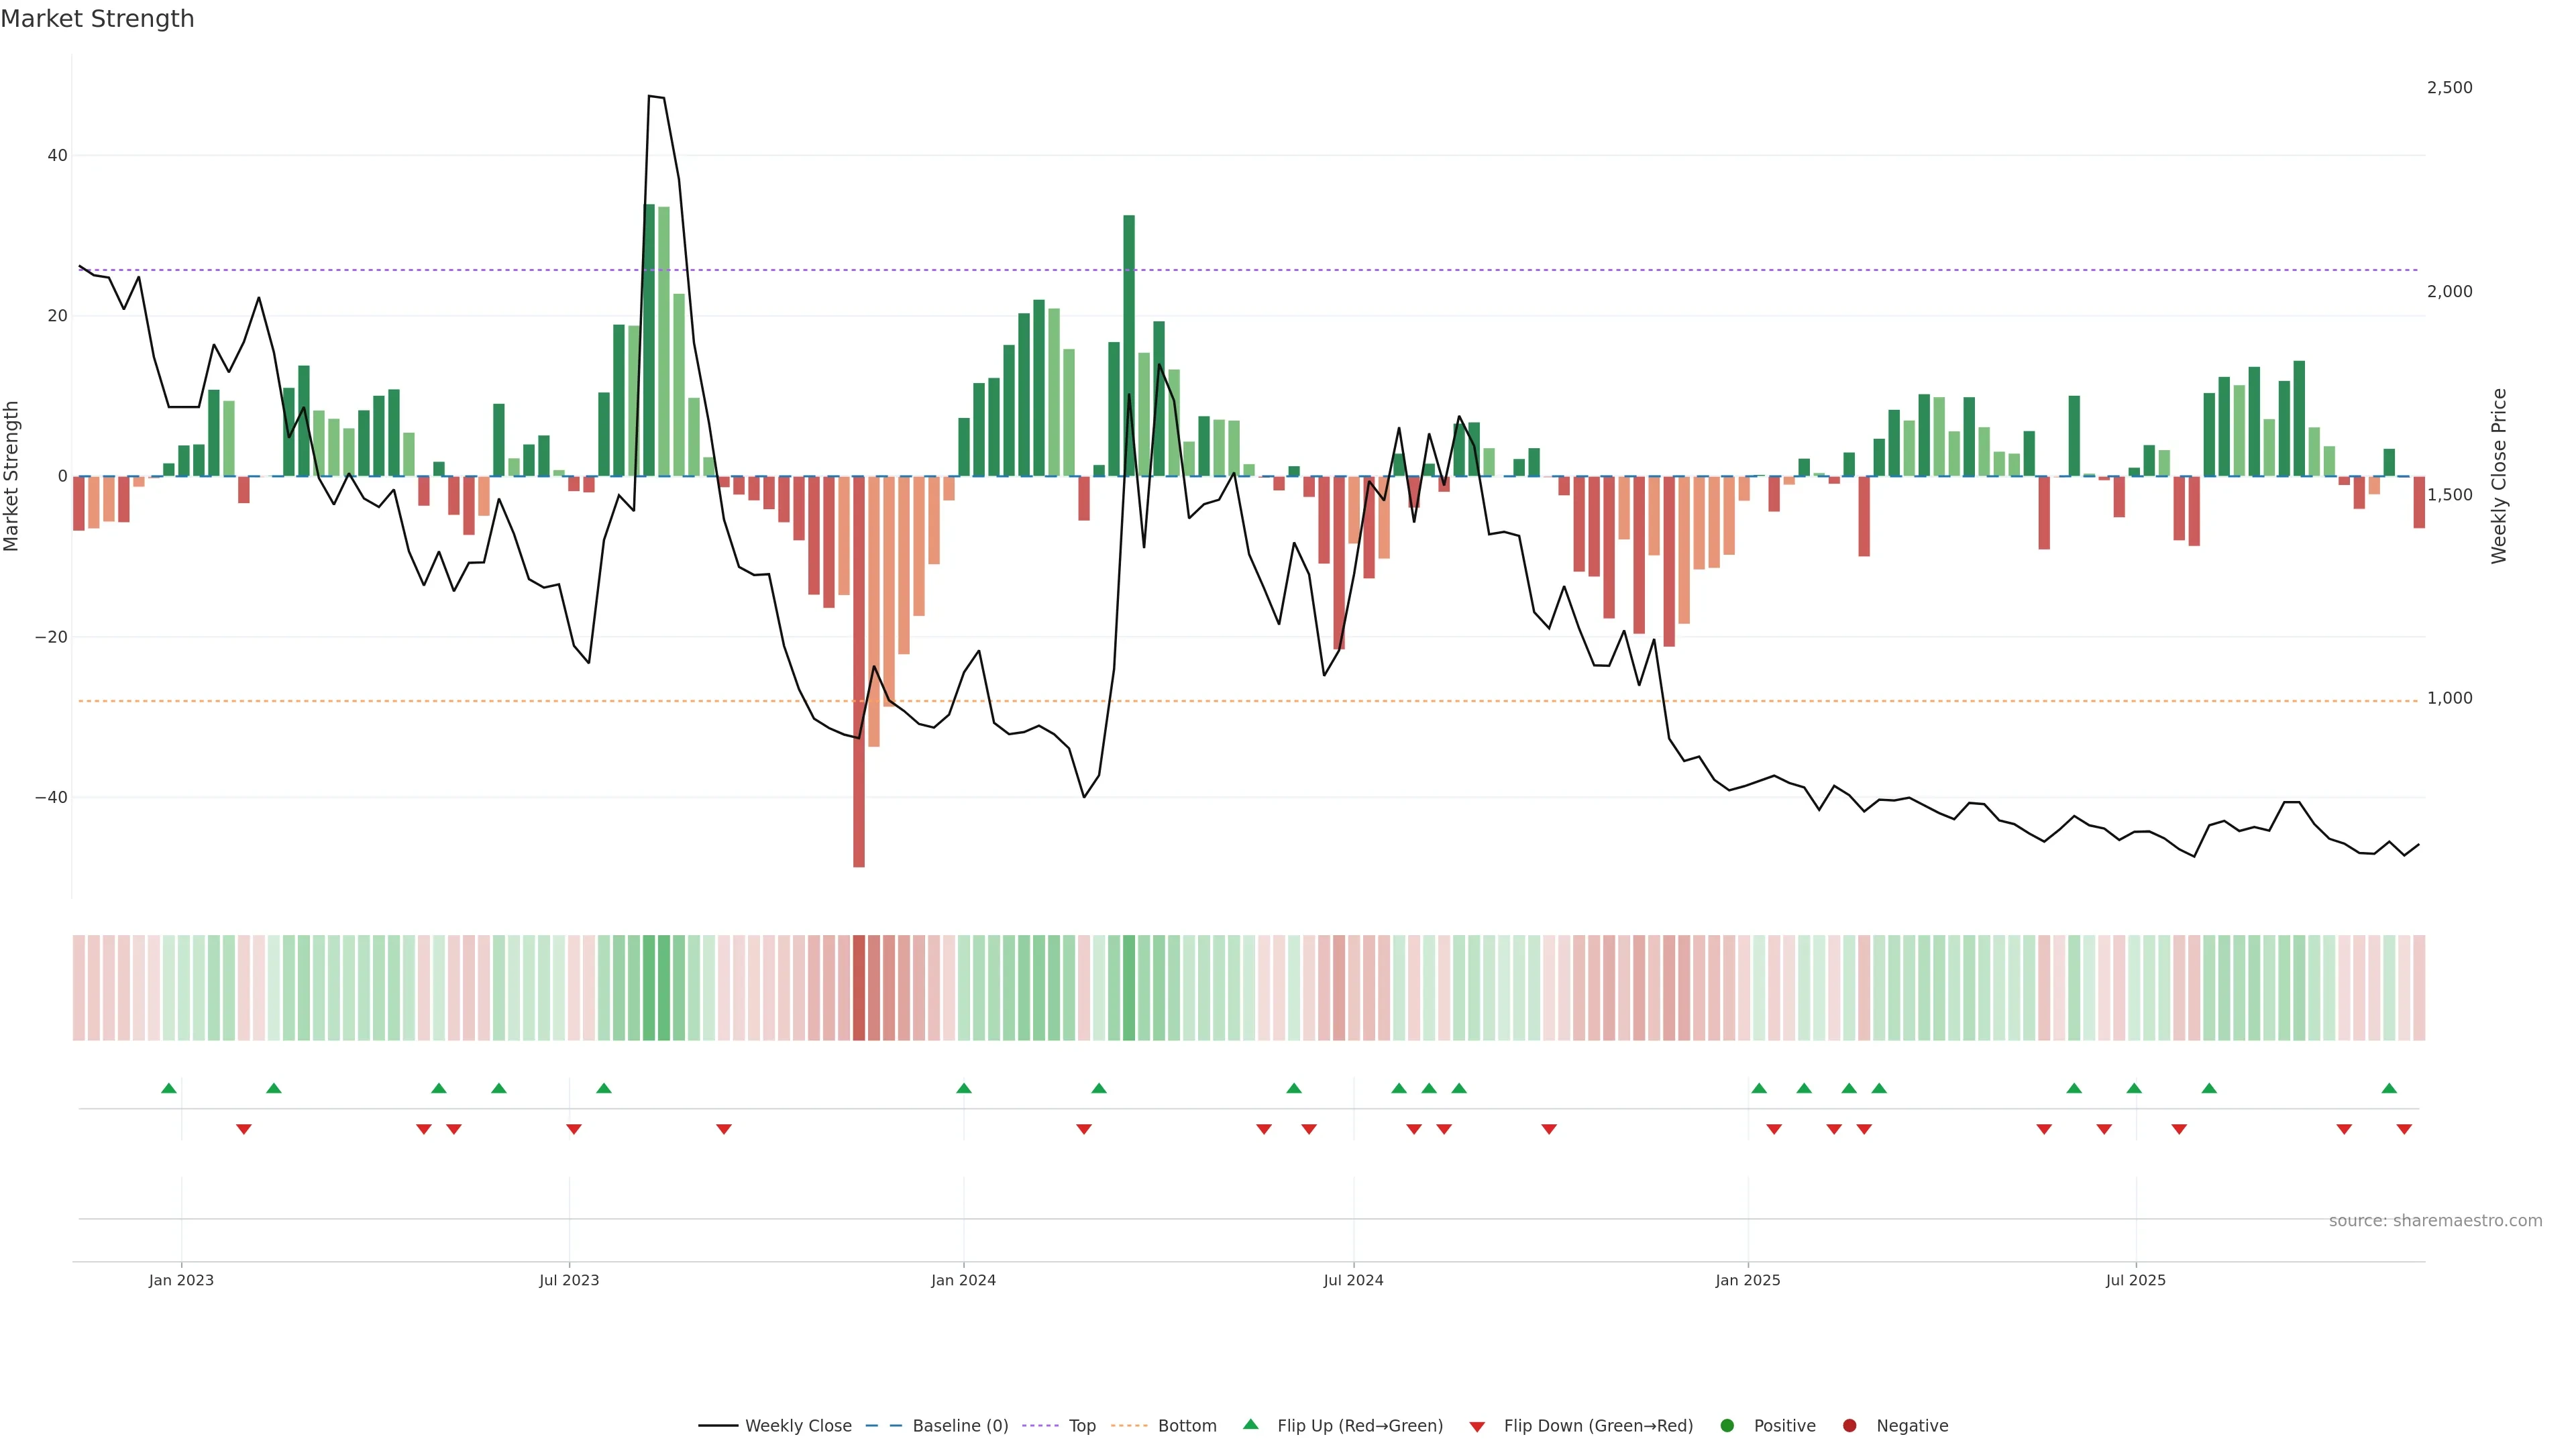Click the Bottom legend line icon

point(1129,1426)
